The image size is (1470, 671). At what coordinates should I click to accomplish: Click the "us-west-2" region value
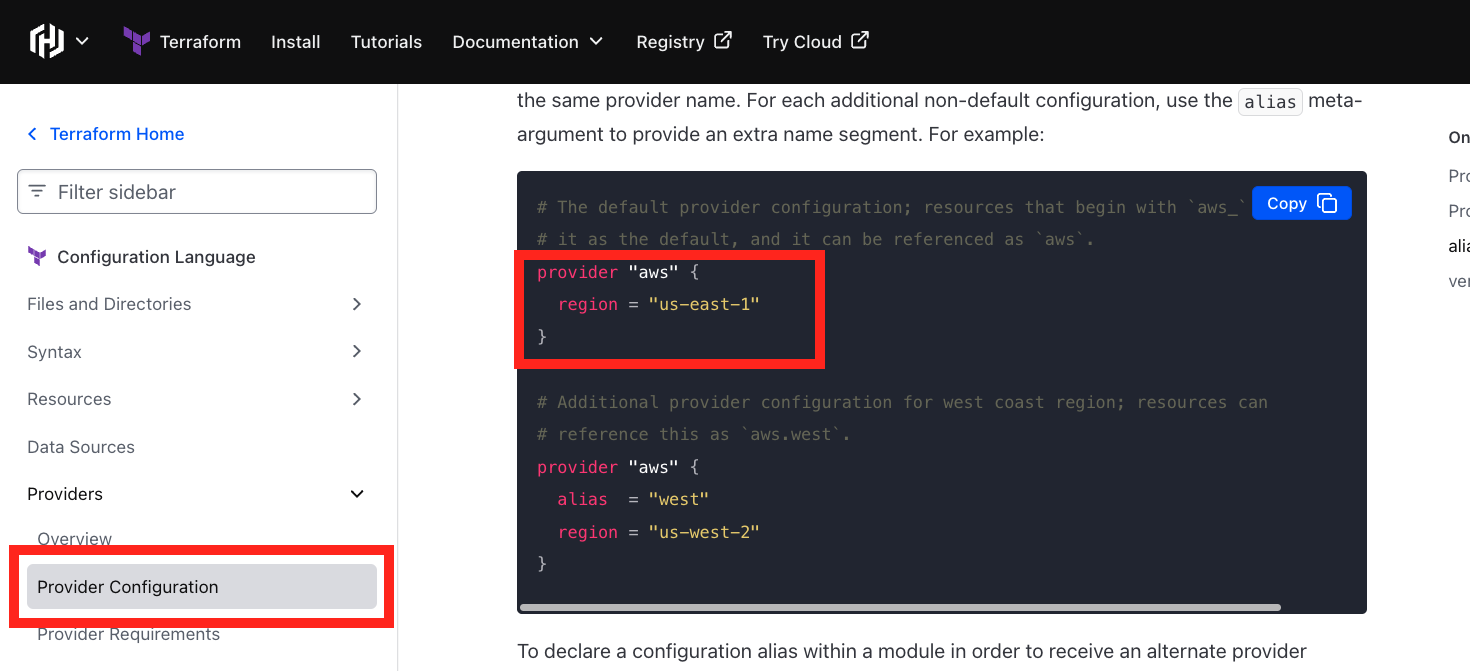tap(704, 532)
